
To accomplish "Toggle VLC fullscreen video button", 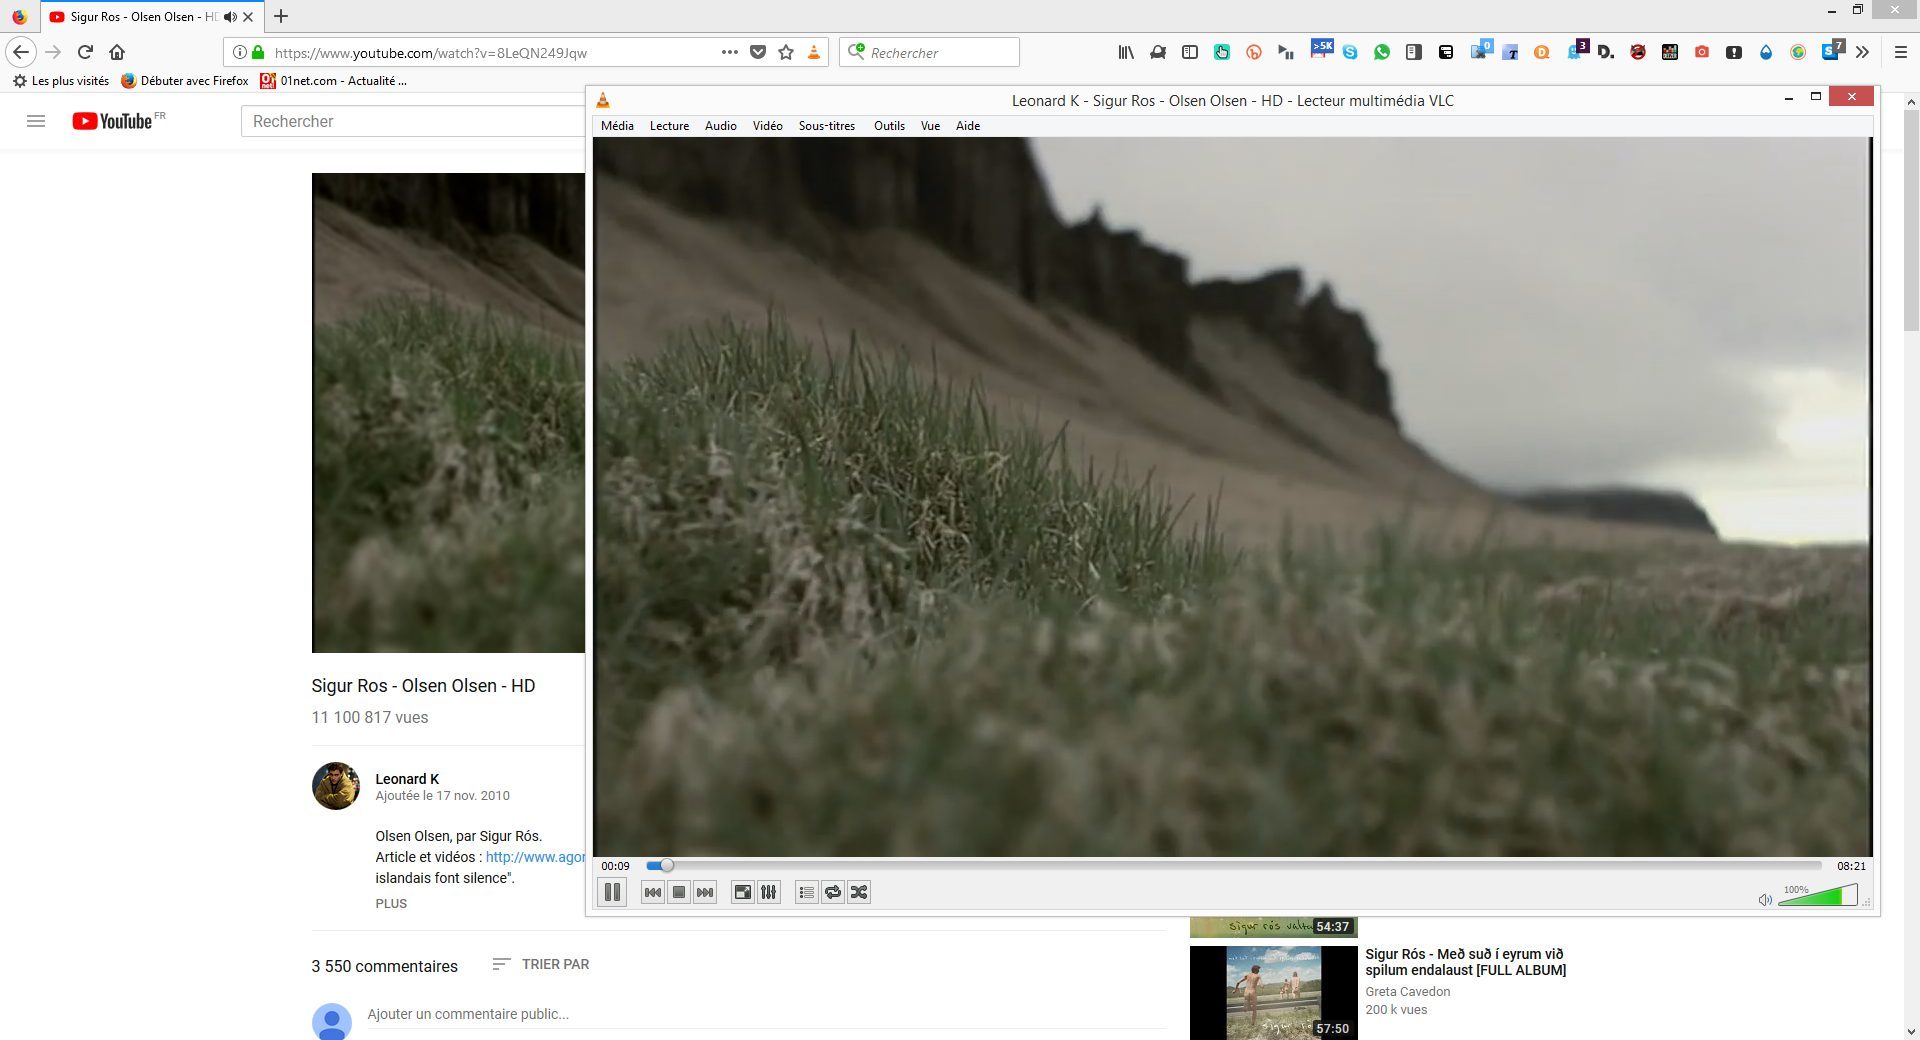I will pos(743,892).
